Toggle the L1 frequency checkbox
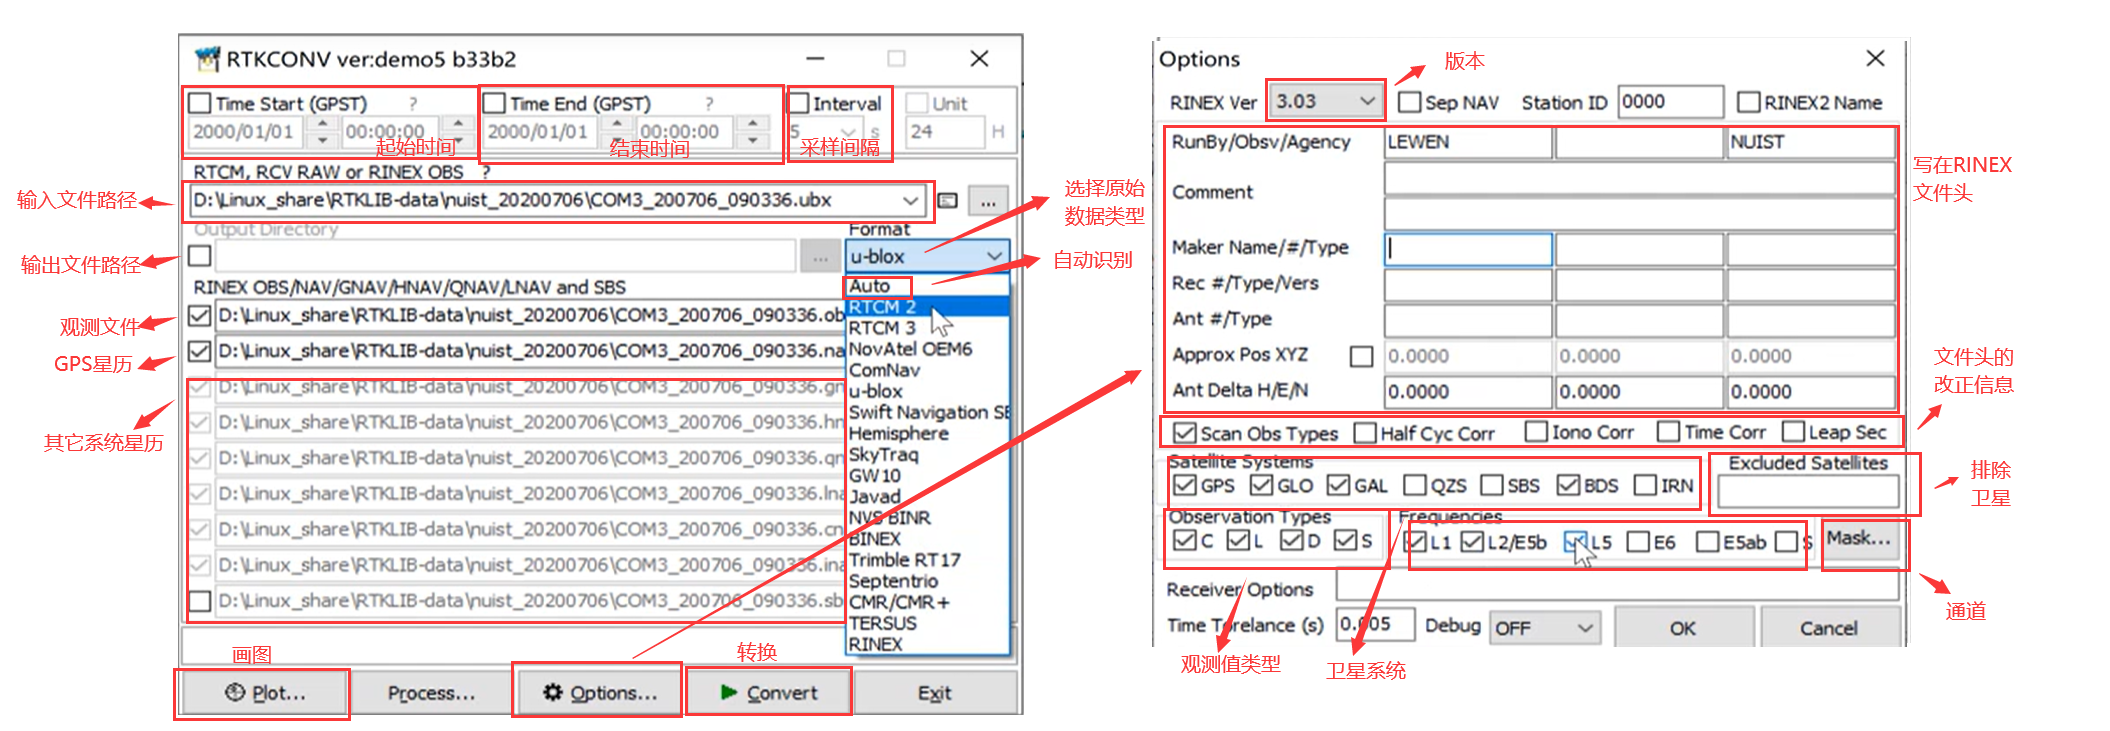This screenshot has width=2110, height=731. pos(1415,542)
